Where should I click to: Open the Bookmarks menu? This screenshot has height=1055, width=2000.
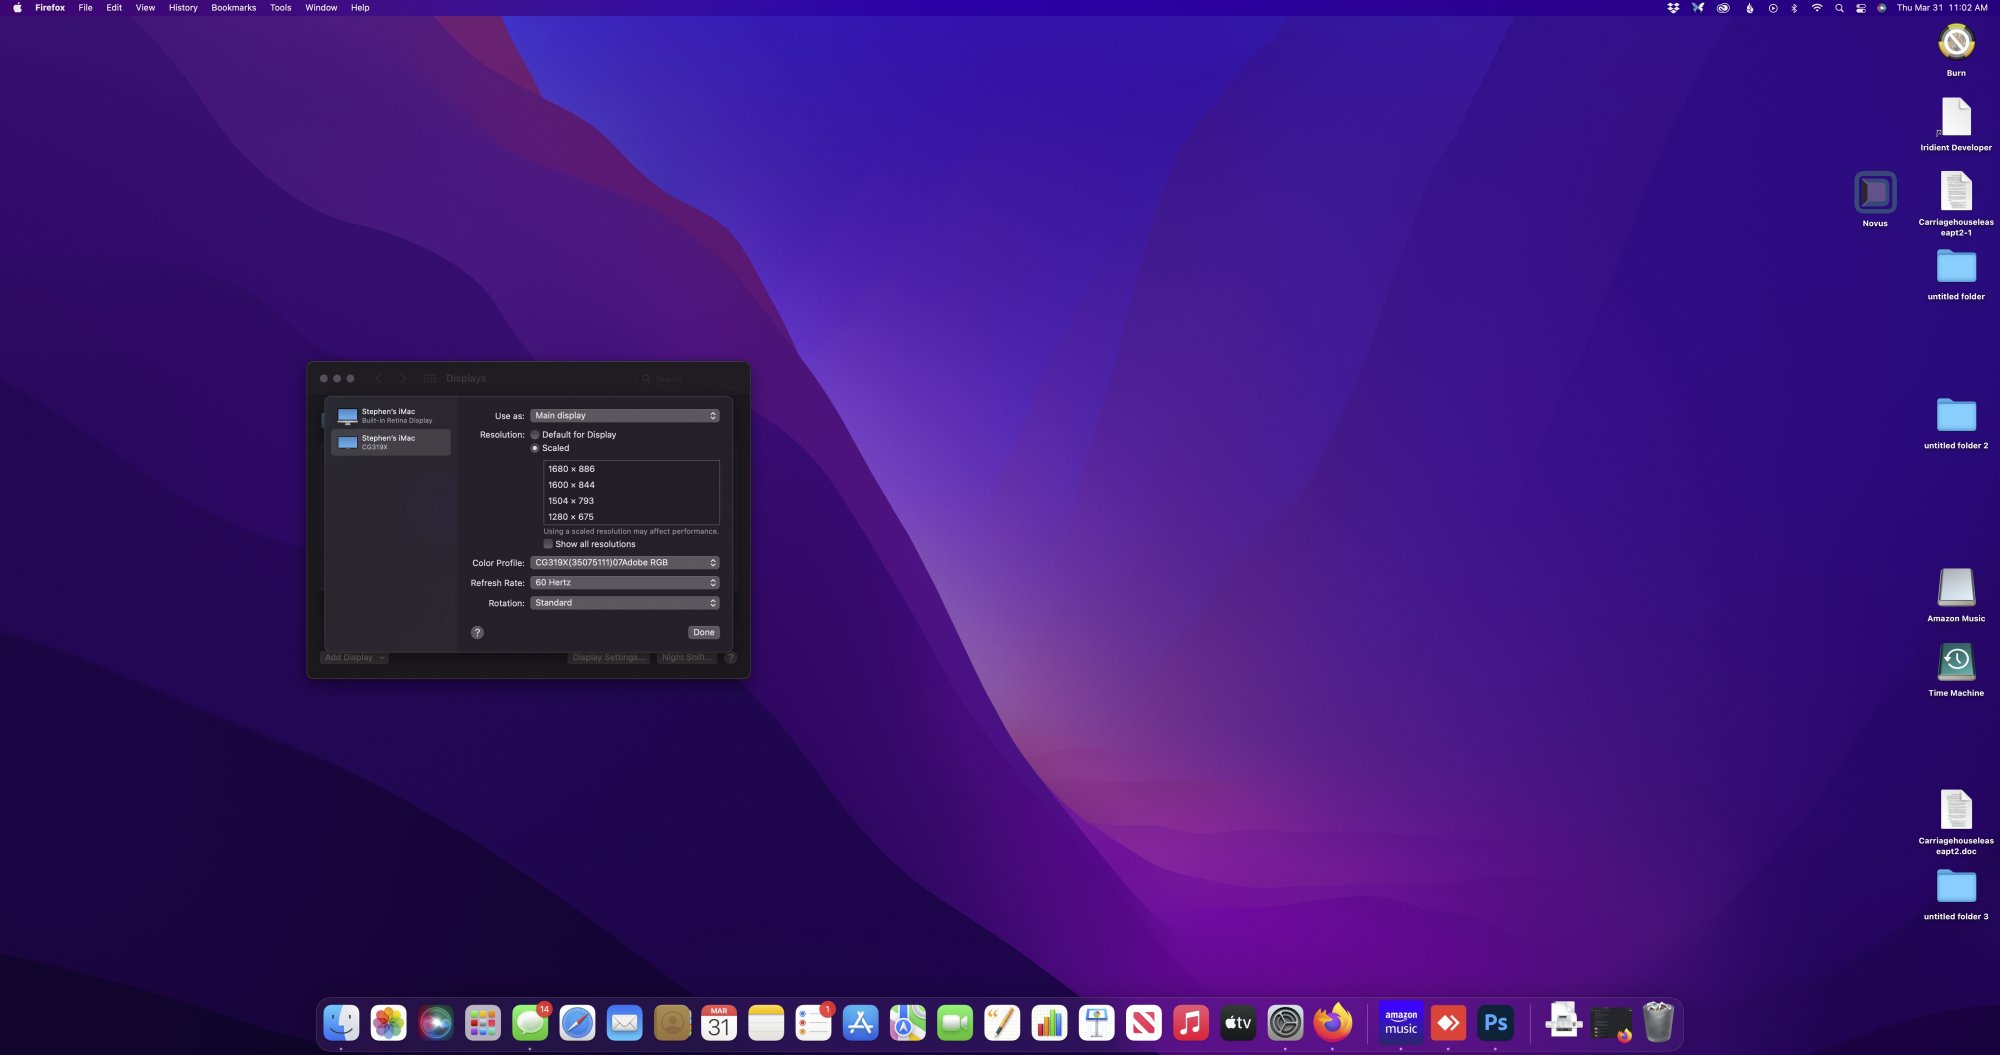pos(233,8)
